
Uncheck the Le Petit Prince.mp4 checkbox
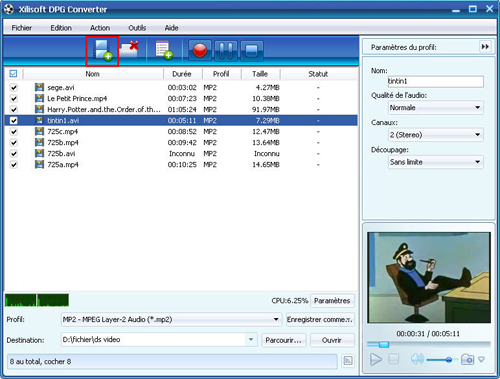point(14,99)
